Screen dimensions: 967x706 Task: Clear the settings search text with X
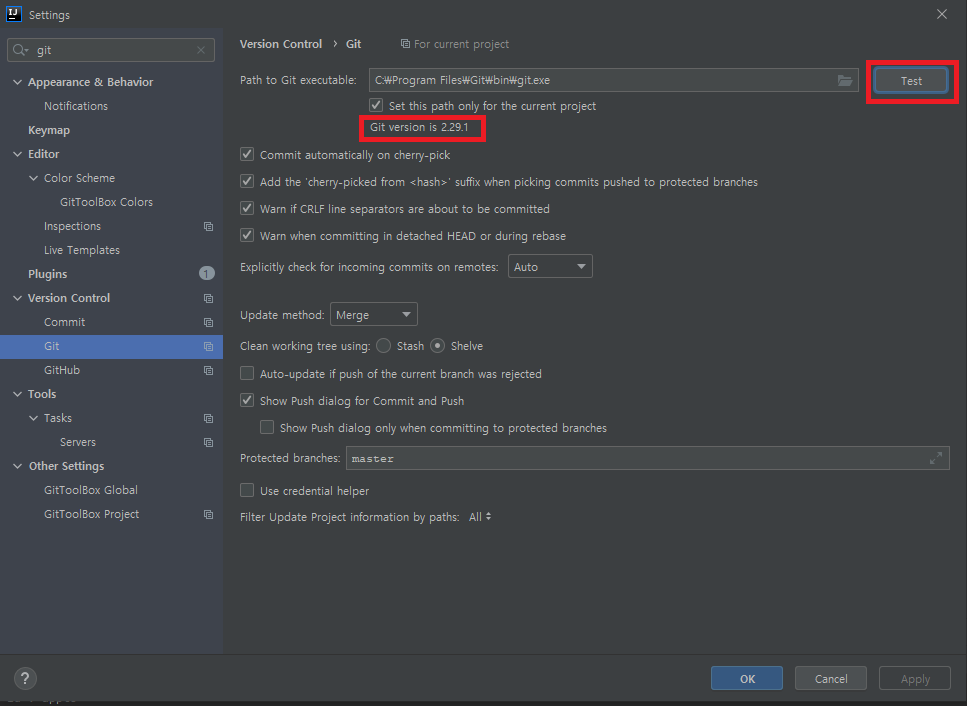(201, 50)
